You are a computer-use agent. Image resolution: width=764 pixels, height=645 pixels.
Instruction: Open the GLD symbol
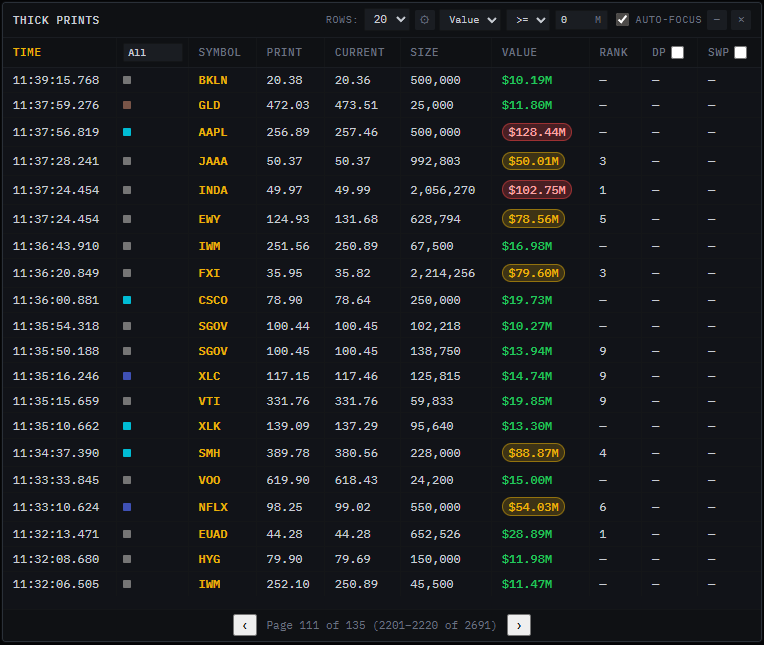click(210, 105)
